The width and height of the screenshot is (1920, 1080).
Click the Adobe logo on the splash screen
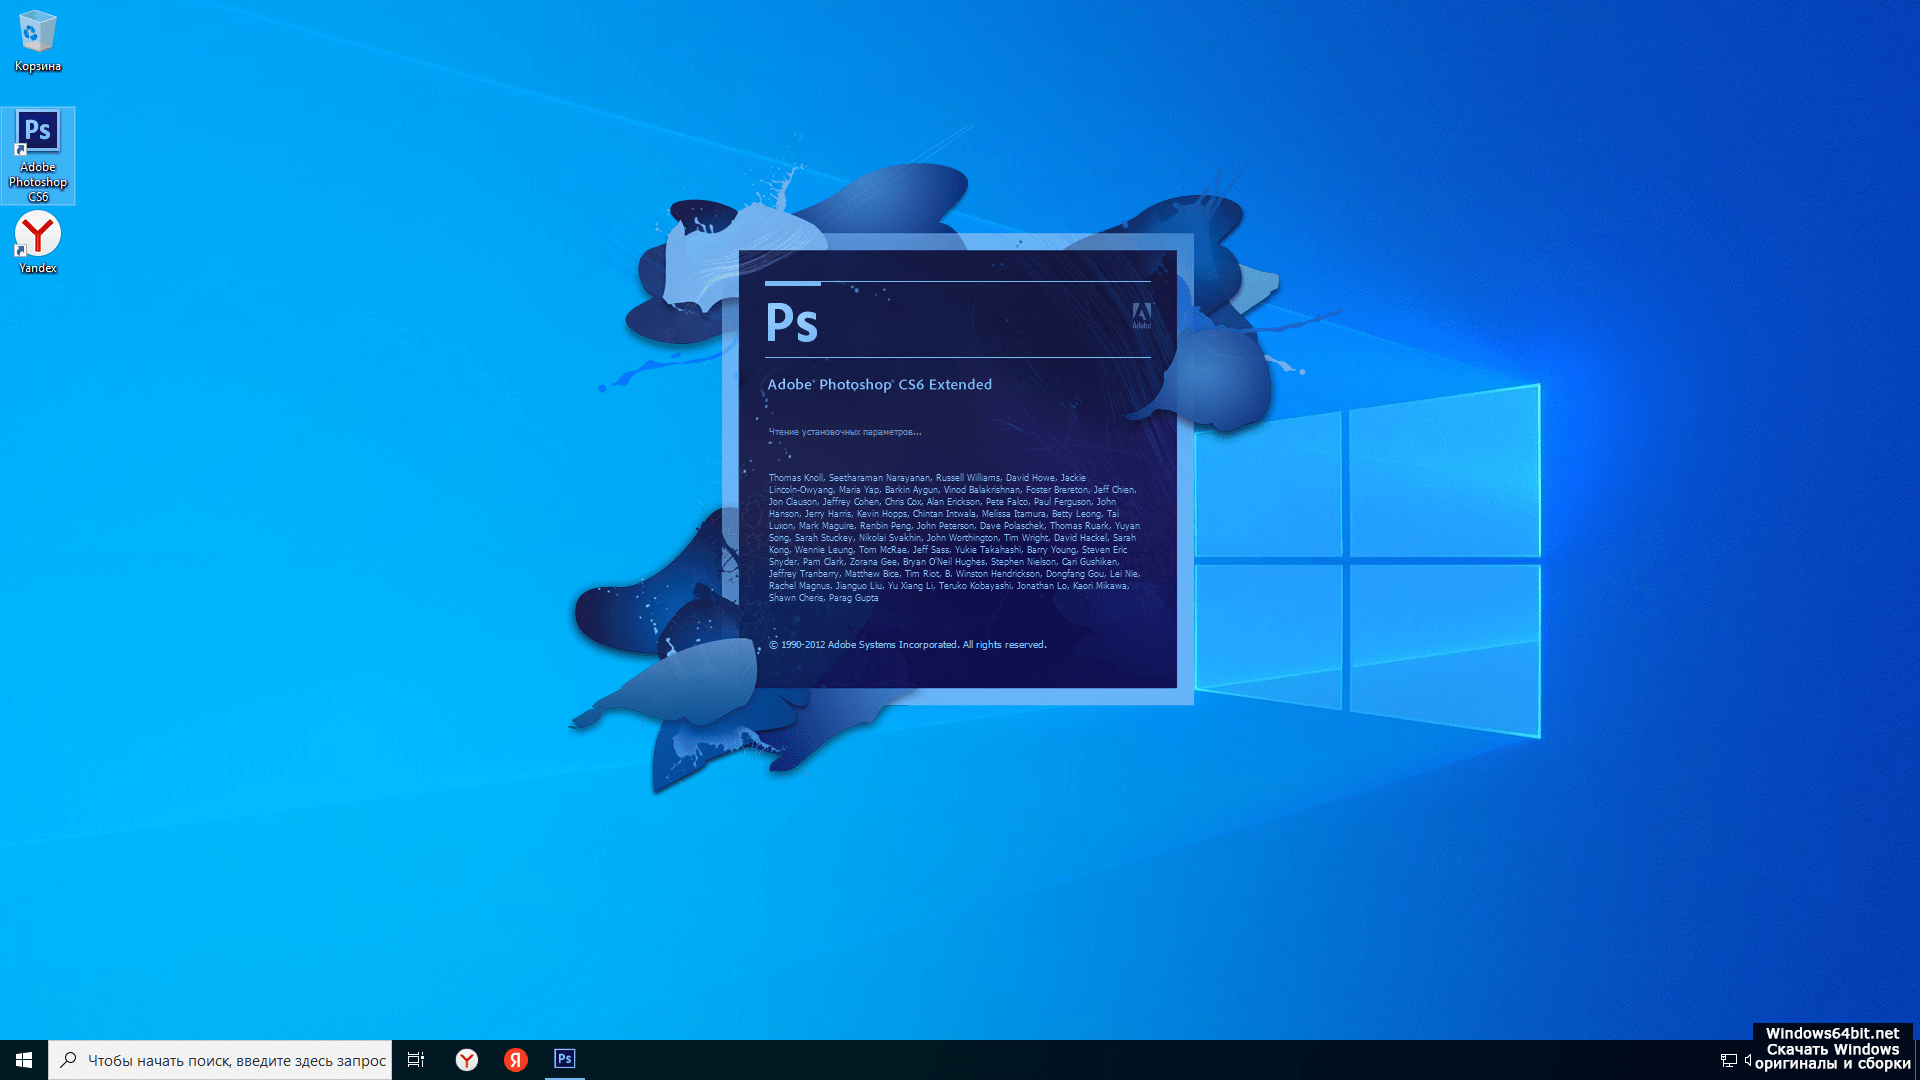coord(1141,316)
